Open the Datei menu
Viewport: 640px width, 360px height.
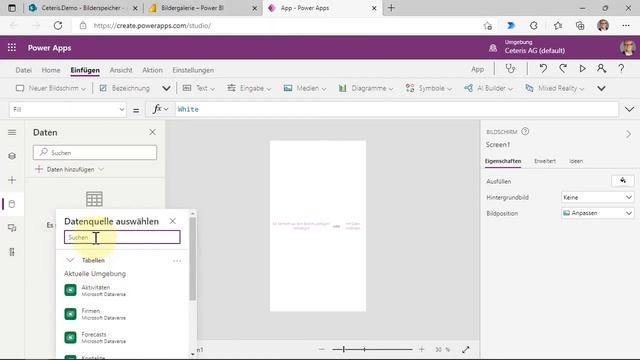tap(24, 70)
